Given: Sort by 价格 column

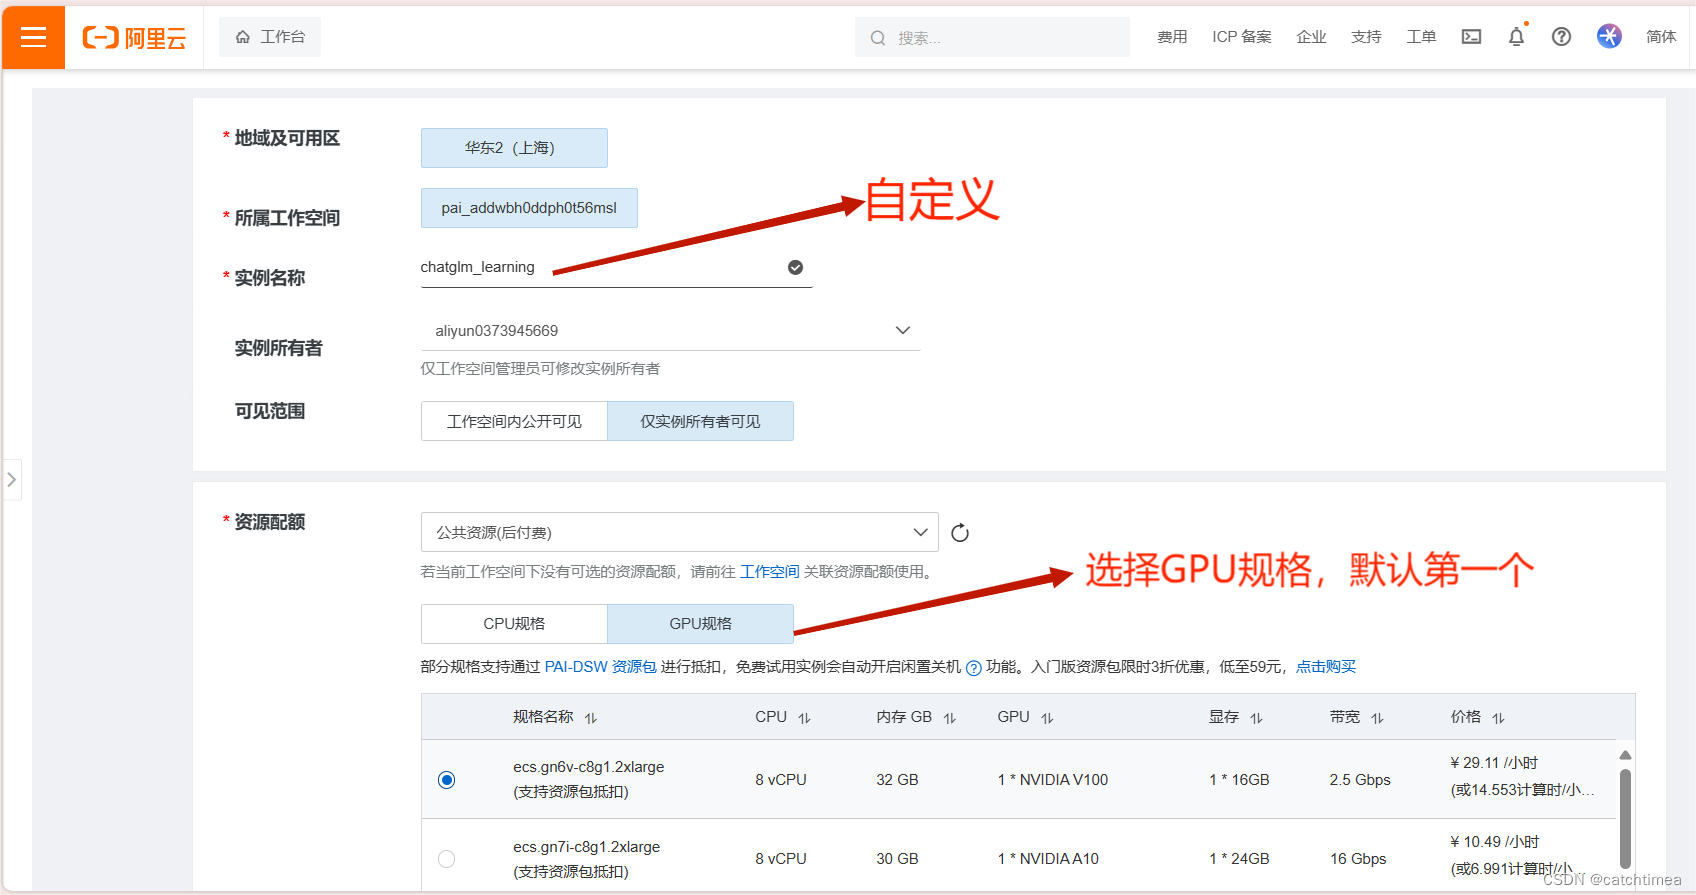Looking at the screenshot, I should pos(1498,718).
